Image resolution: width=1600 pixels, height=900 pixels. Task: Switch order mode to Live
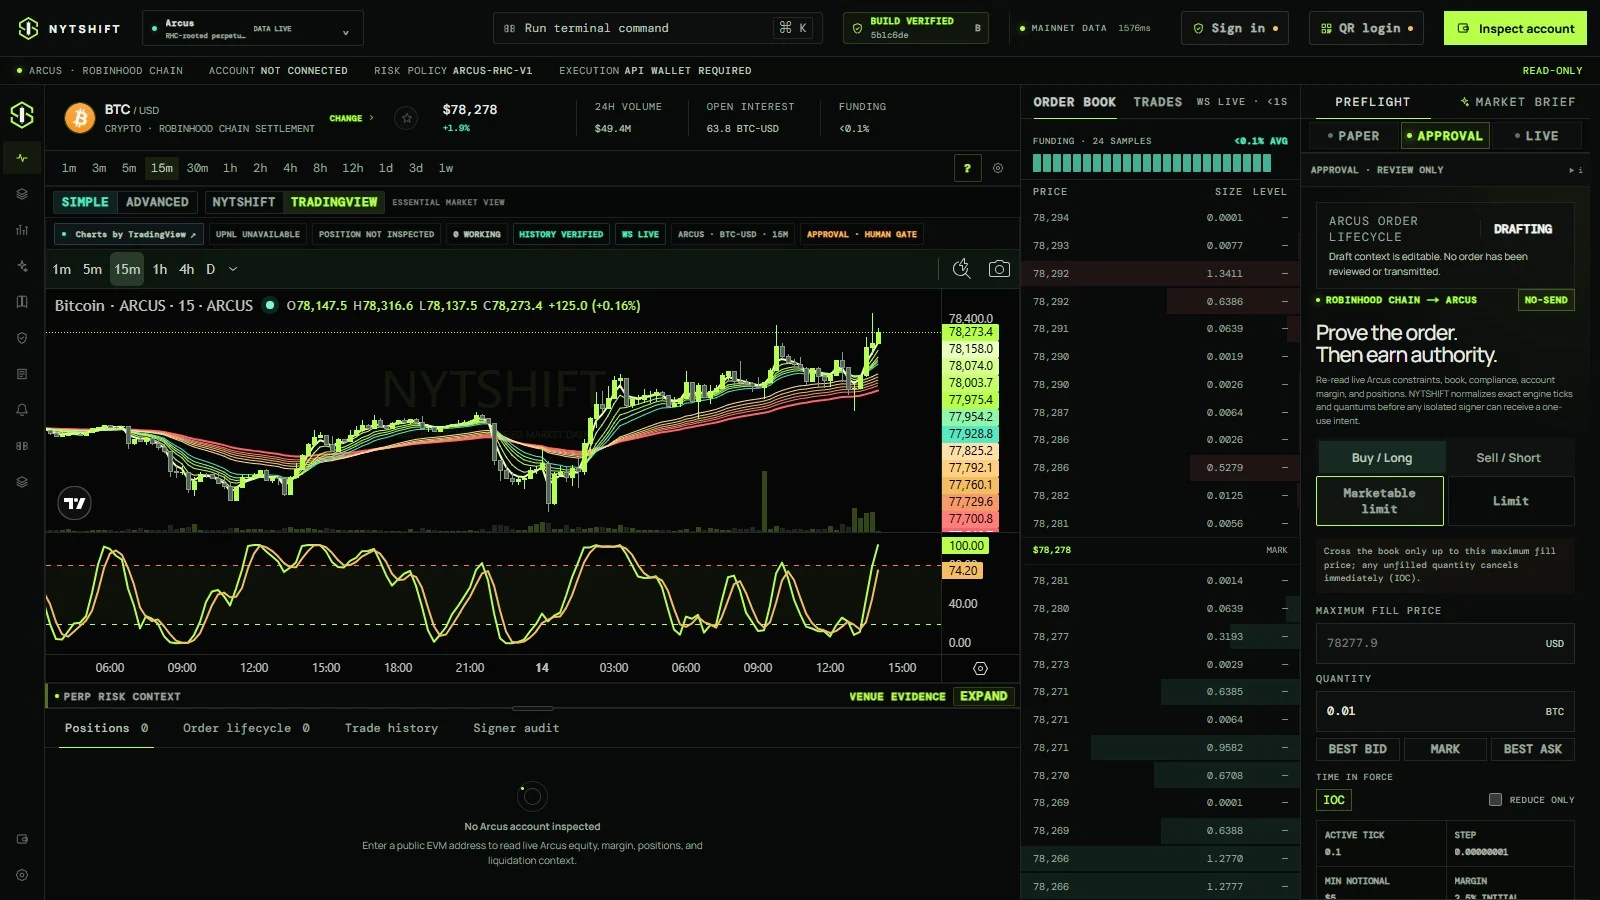coord(1536,136)
